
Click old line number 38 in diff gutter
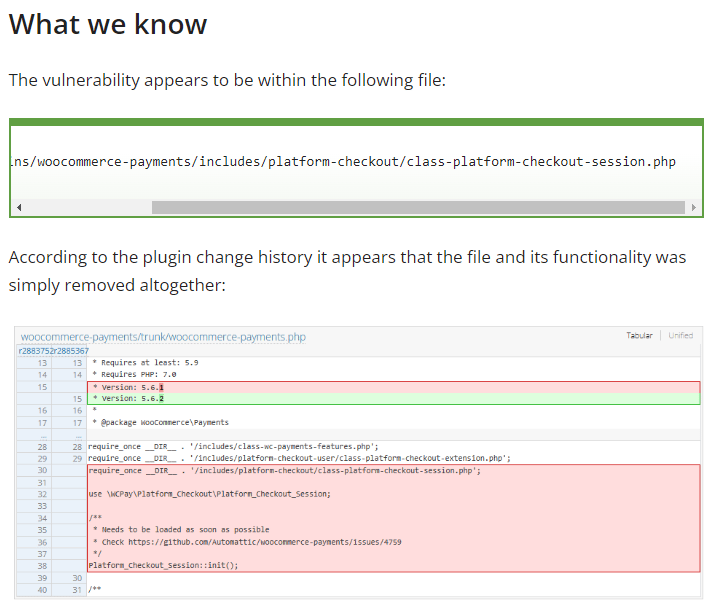[42, 566]
